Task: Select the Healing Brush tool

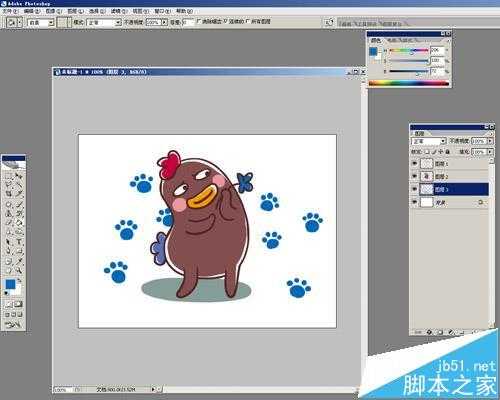Action: pyautogui.click(x=9, y=204)
